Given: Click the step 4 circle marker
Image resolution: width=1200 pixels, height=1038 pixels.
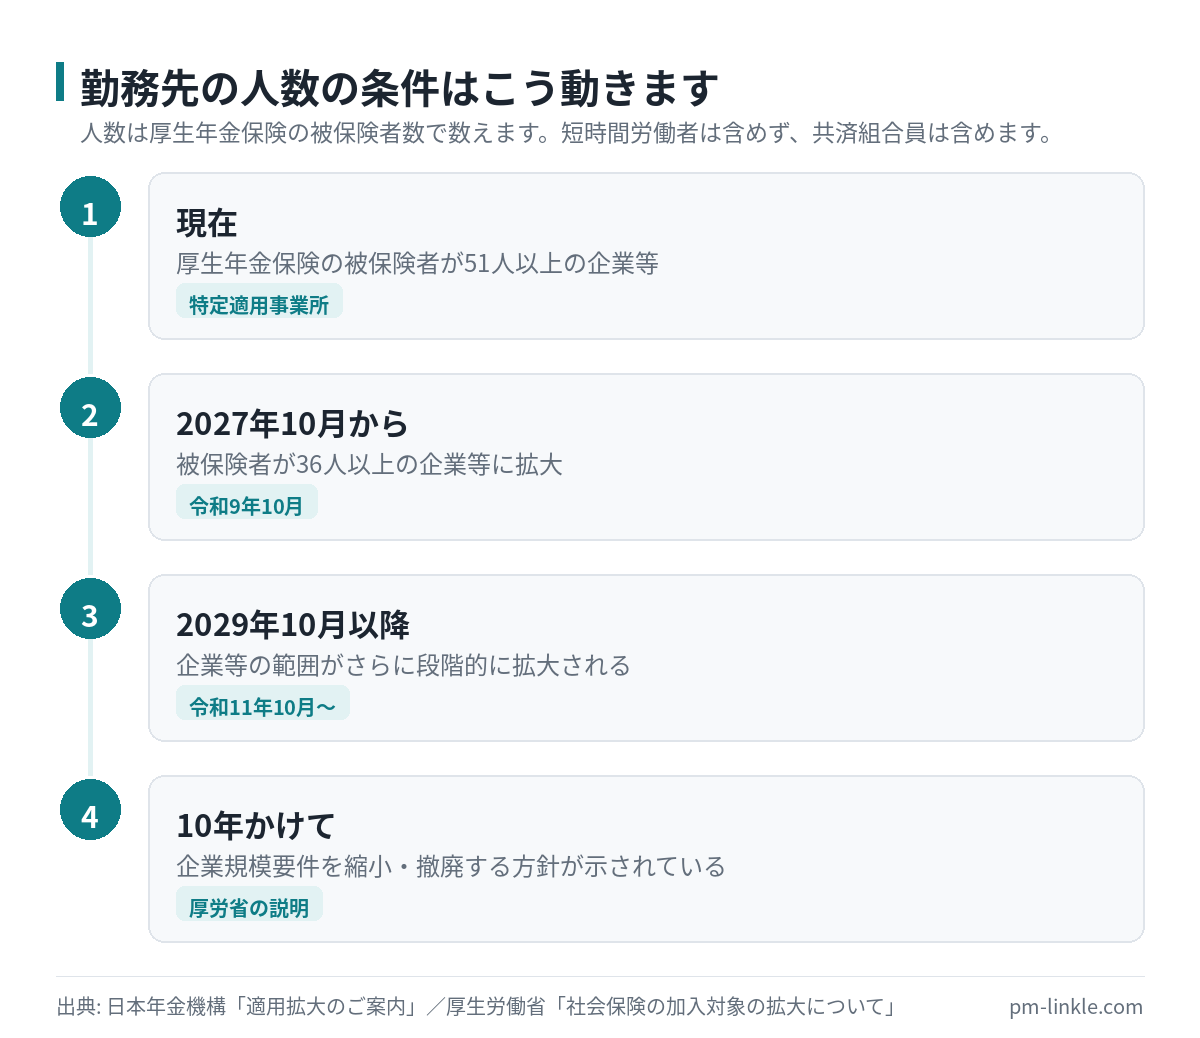Looking at the screenshot, I should pyautogui.click(x=90, y=810).
